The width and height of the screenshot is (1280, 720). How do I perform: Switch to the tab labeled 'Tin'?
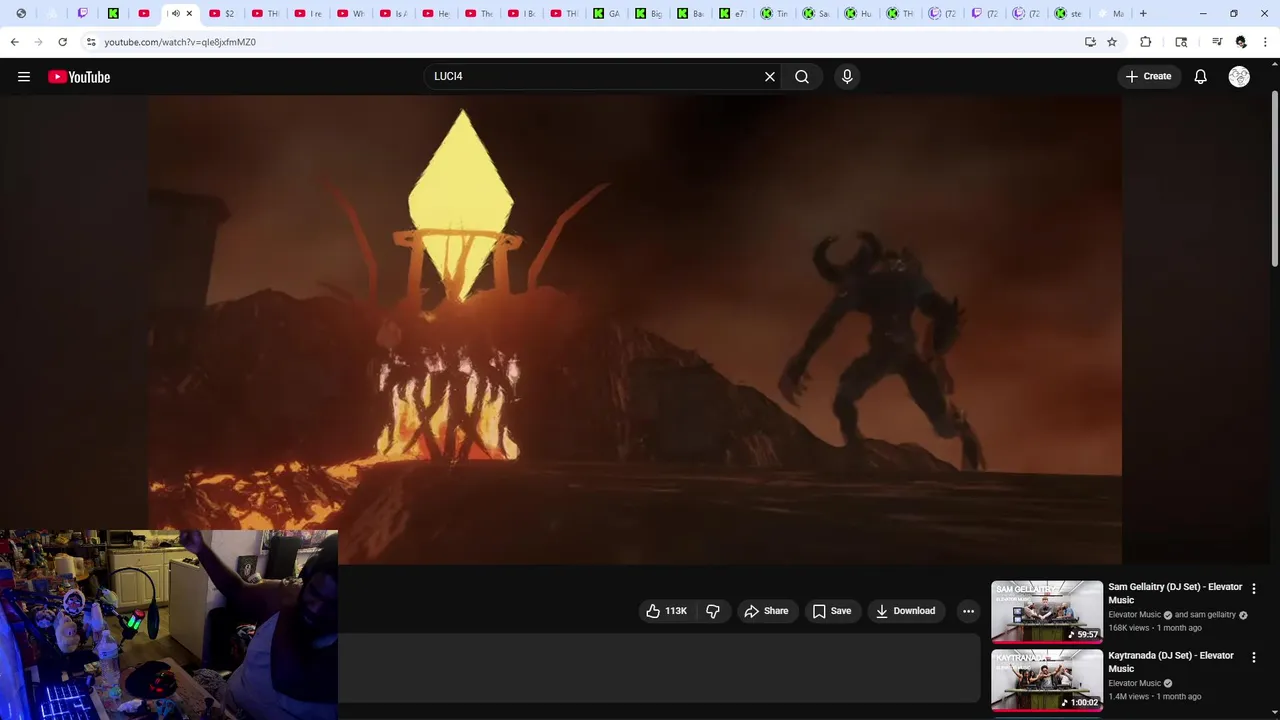[x=775, y=14]
